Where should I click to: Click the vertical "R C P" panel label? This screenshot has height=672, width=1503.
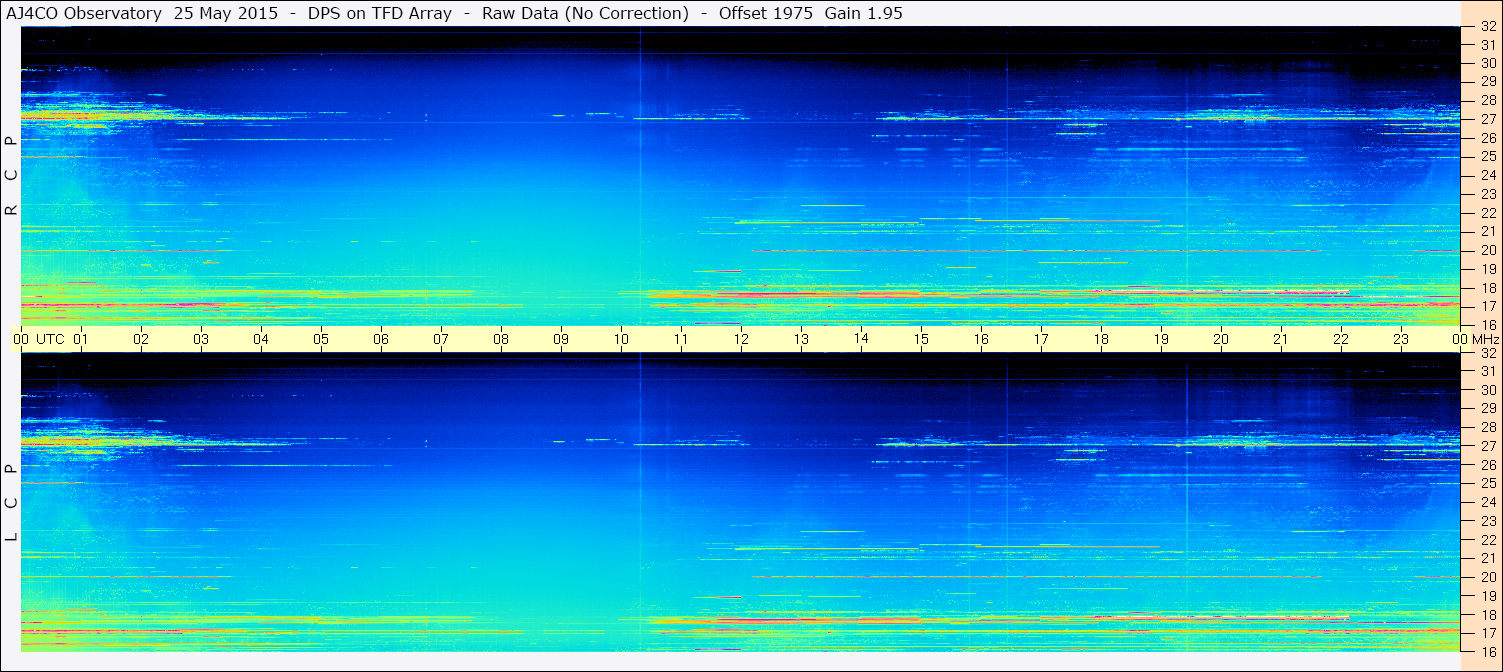point(11,176)
